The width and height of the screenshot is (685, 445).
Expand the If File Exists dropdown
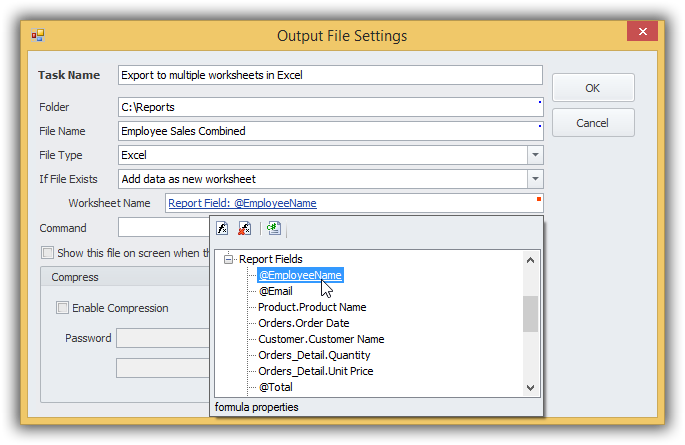(535, 179)
